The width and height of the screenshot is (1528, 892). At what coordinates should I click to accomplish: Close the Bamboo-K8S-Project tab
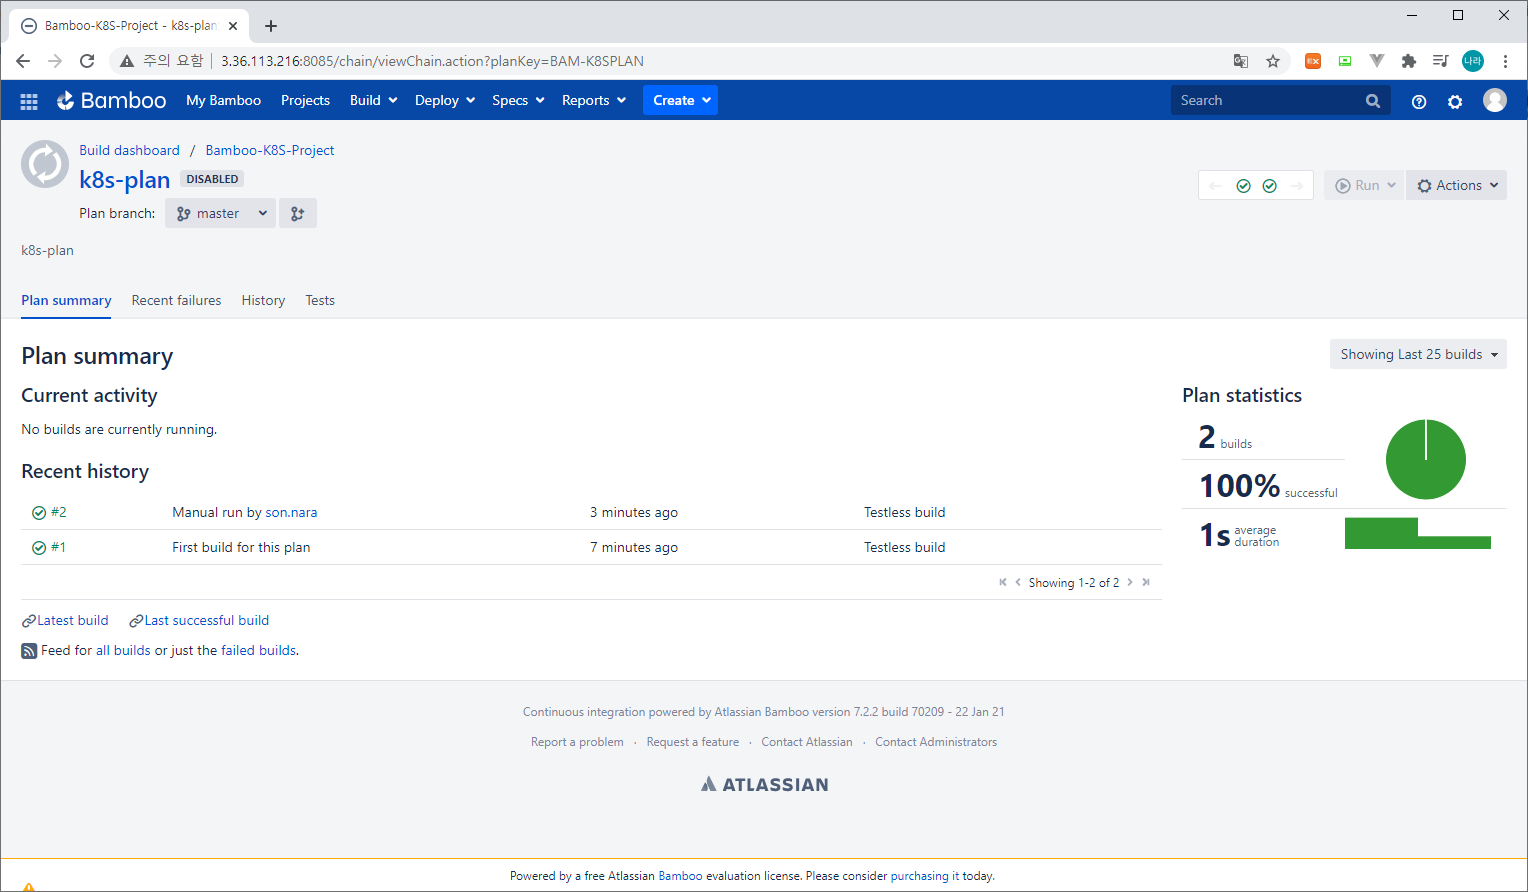pyautogui.click(x=233, y=26)
